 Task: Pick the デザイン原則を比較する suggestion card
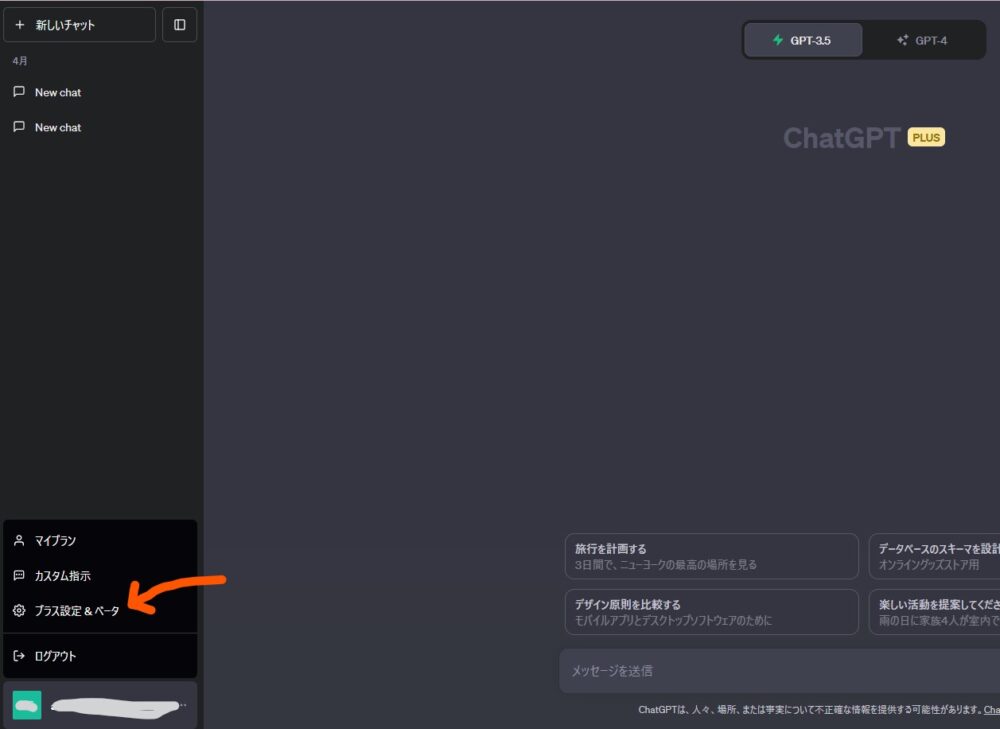pyautogui.click(x=711, y=612)
